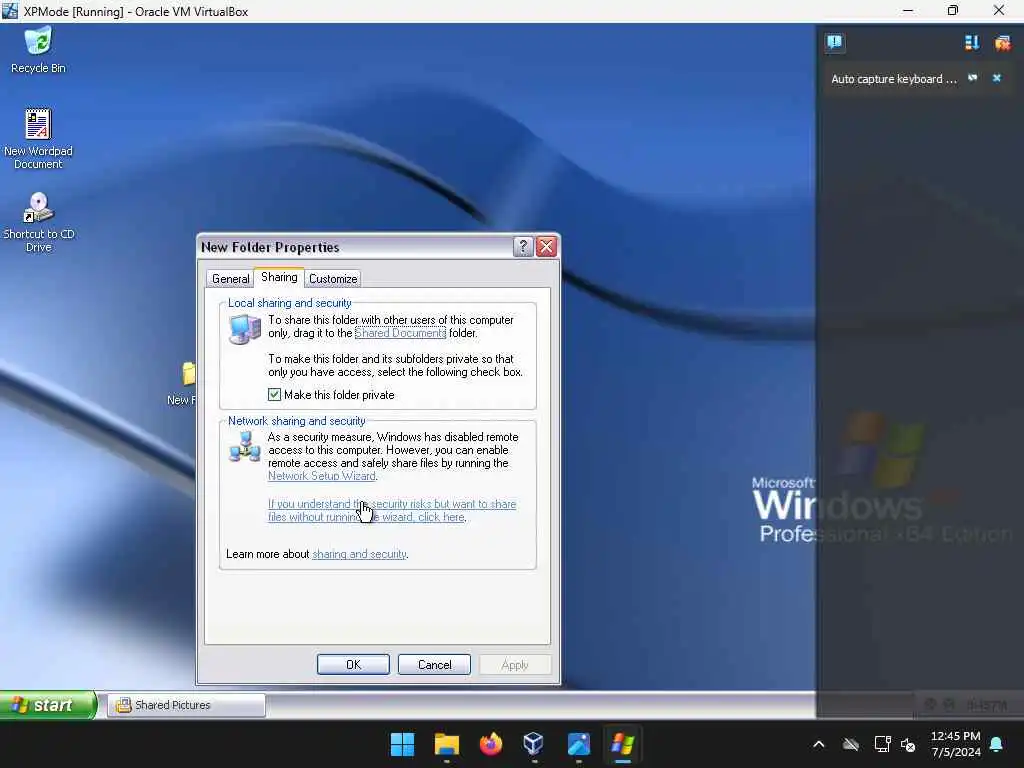Switch to the General tab
The height and width of the screenshot is (768, 1024).
point(231,279)
